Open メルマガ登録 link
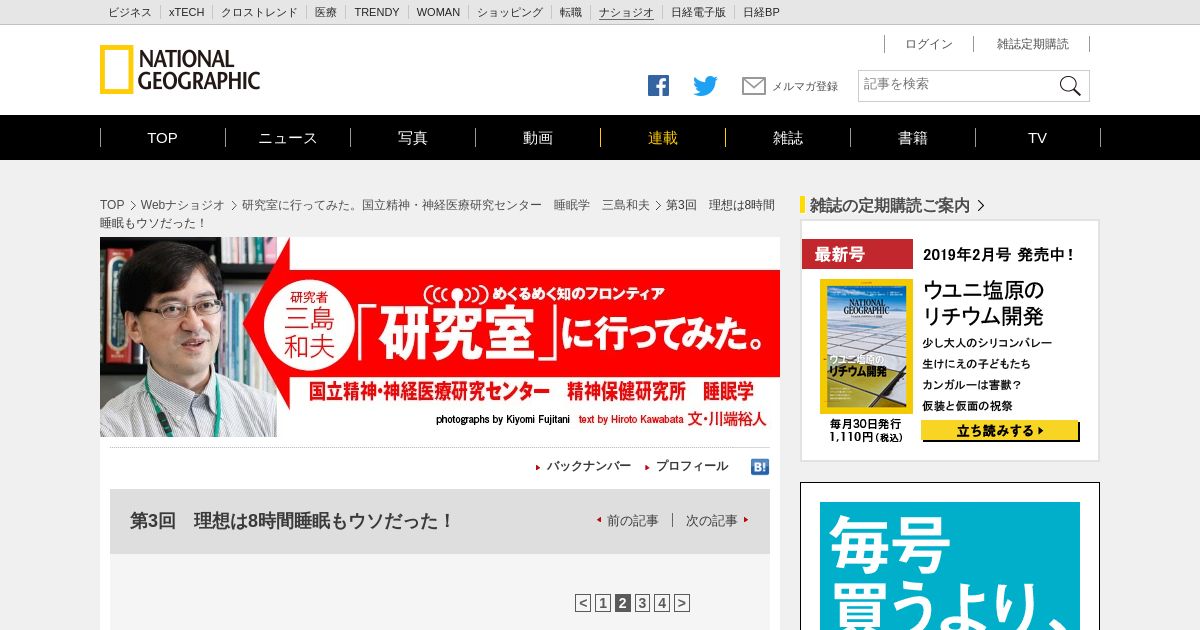This screenshot has height=630, width=1200. [x=805, y=87]
